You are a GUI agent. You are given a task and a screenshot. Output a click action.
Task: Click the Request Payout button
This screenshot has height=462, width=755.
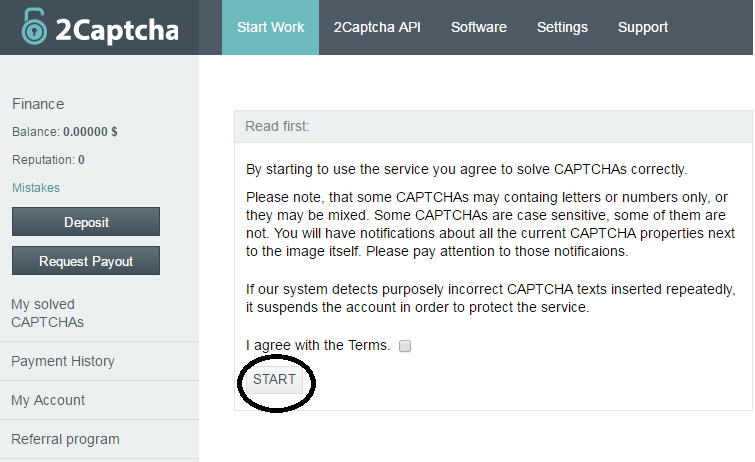pyautogui.click(x=86, y=261)
